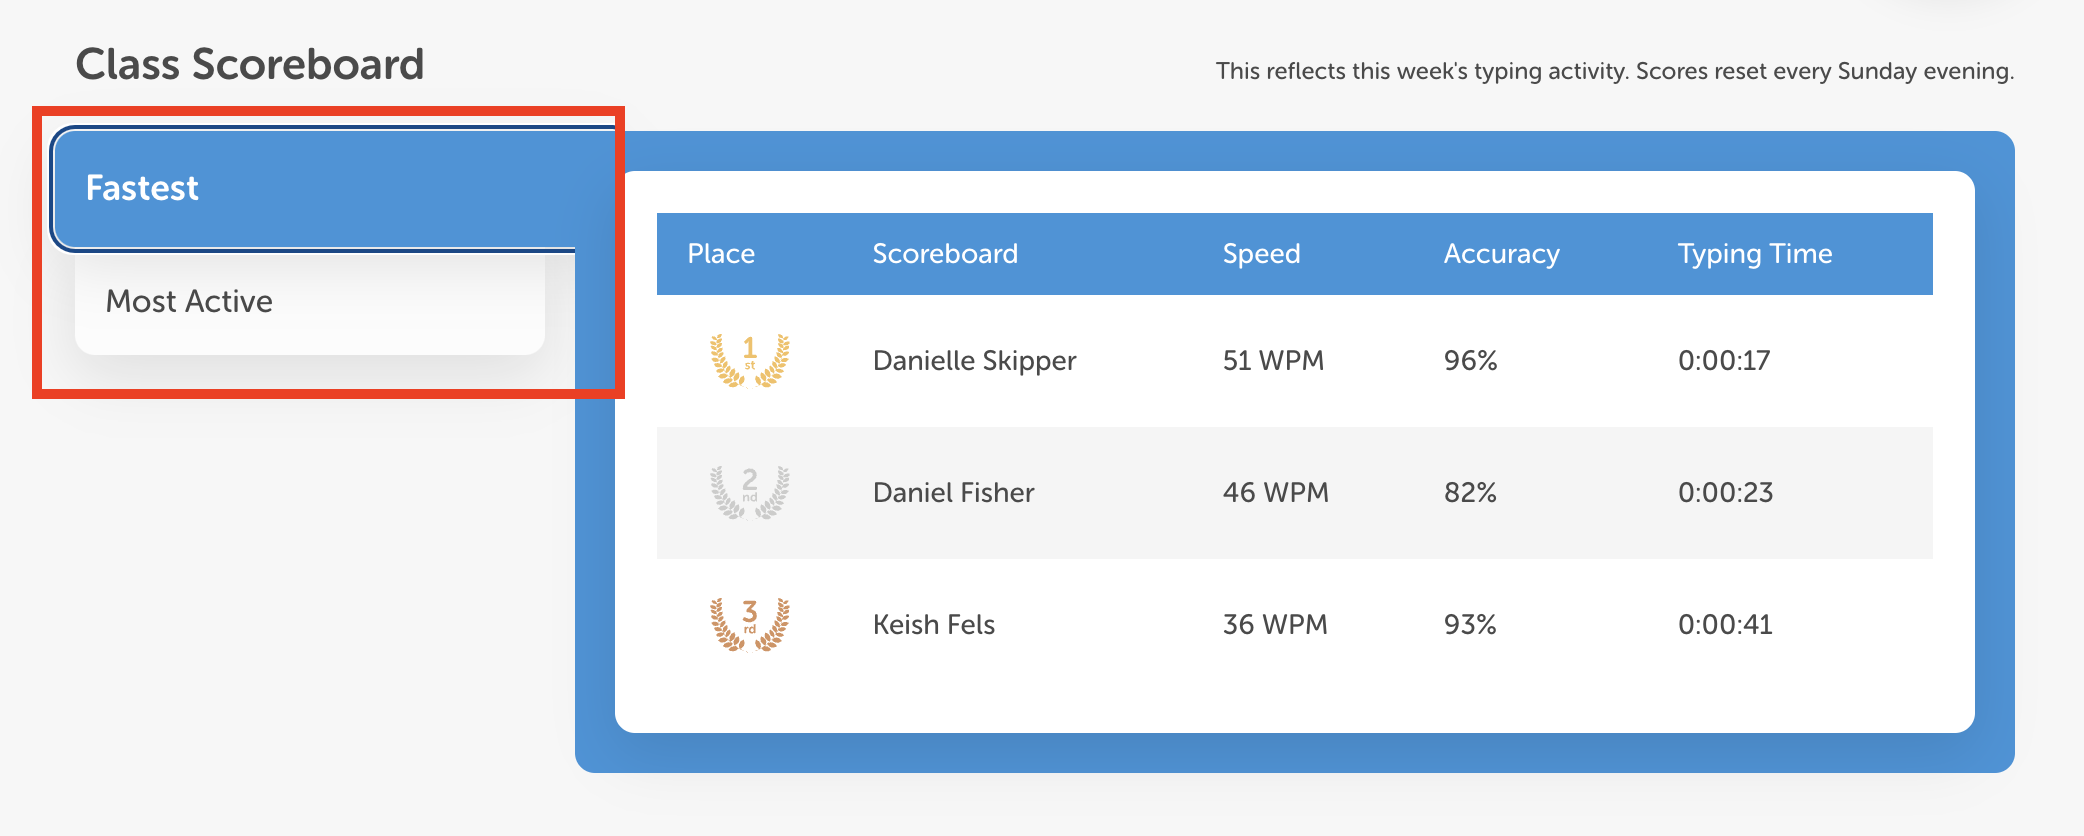The width and height of the screenshot is (2084, 836).
Task: Click the bronze 3rd place laurel icon
Action: click(749, 624)
